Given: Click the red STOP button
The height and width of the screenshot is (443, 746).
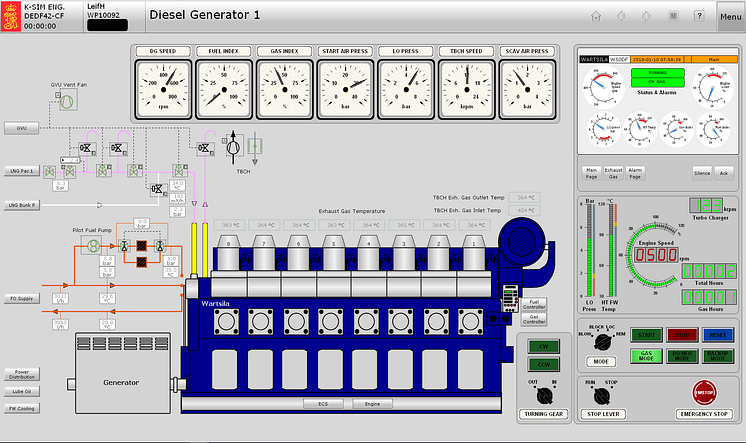Looking at the screenshot, I should tap(682, 335).
